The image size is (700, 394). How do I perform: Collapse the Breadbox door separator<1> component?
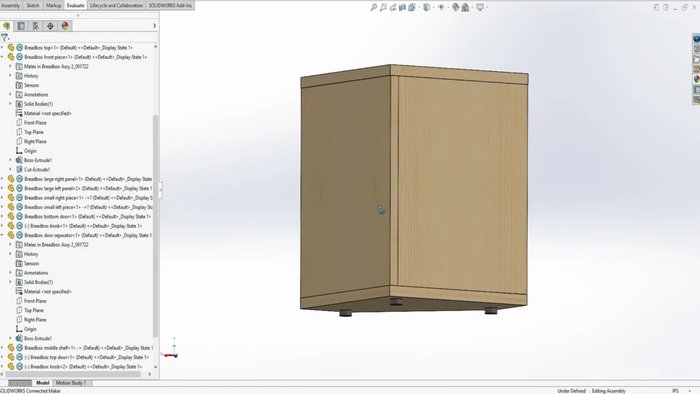click(2, 235)
